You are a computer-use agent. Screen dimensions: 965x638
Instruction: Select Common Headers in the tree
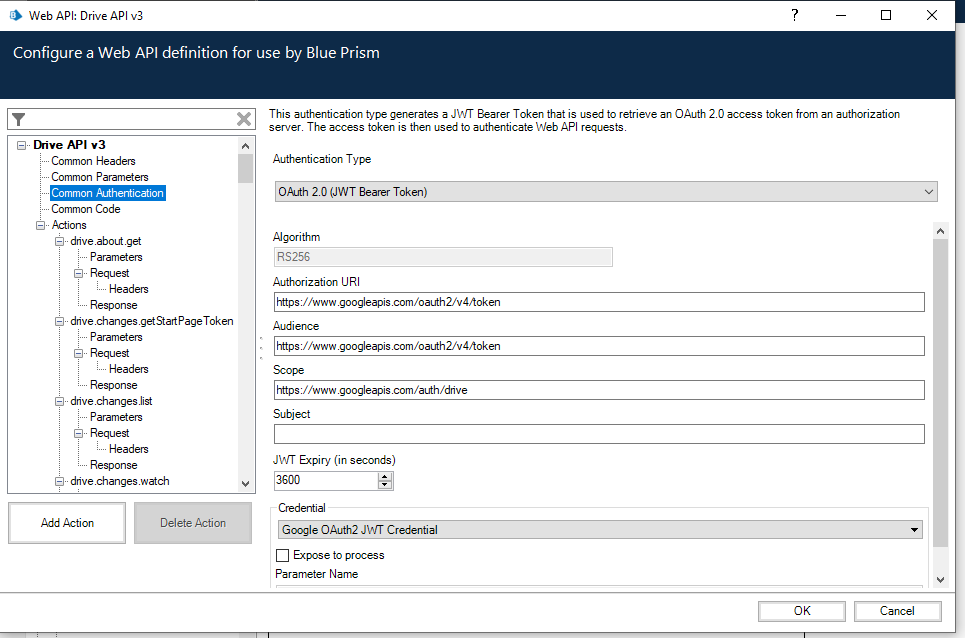tap(93, 161)
